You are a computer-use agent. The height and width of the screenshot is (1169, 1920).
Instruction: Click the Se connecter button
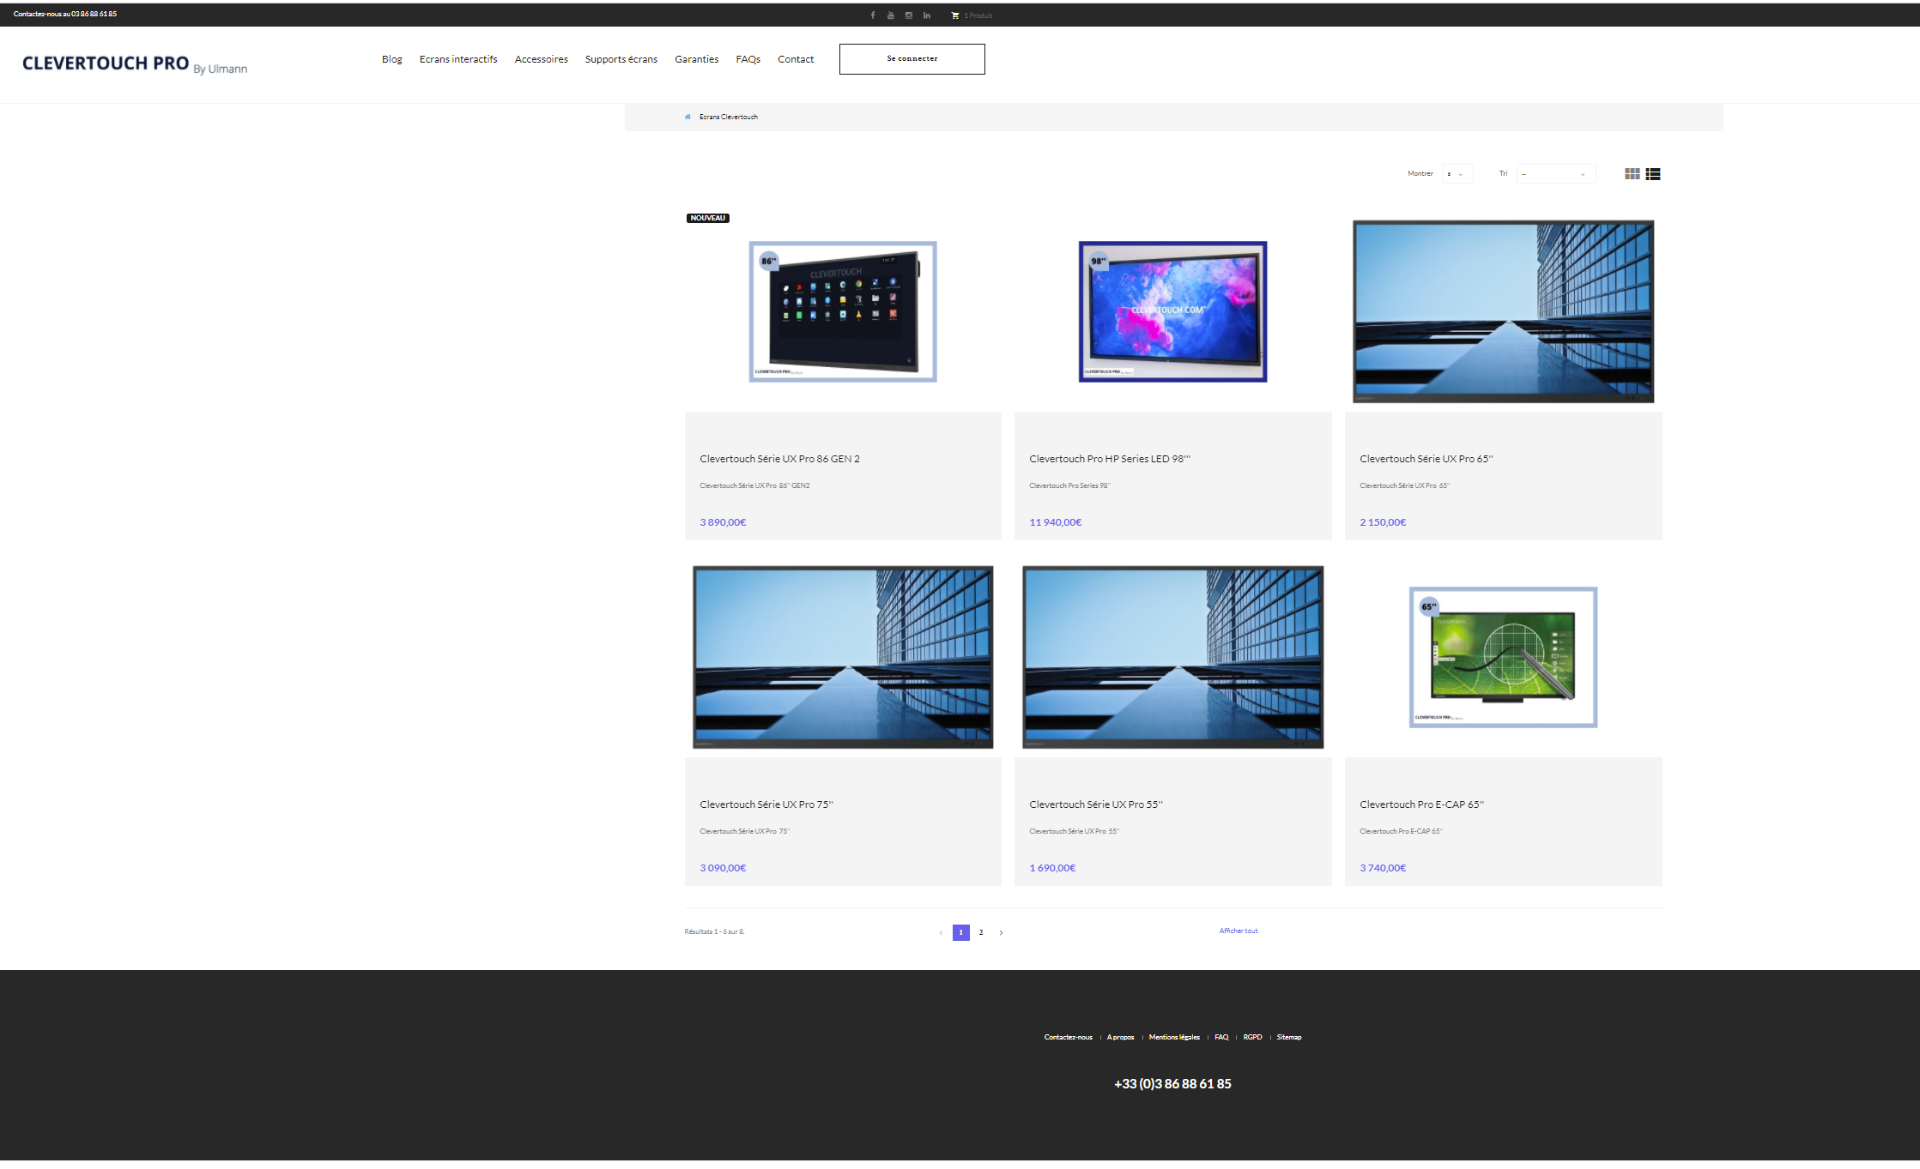point(912,59)
